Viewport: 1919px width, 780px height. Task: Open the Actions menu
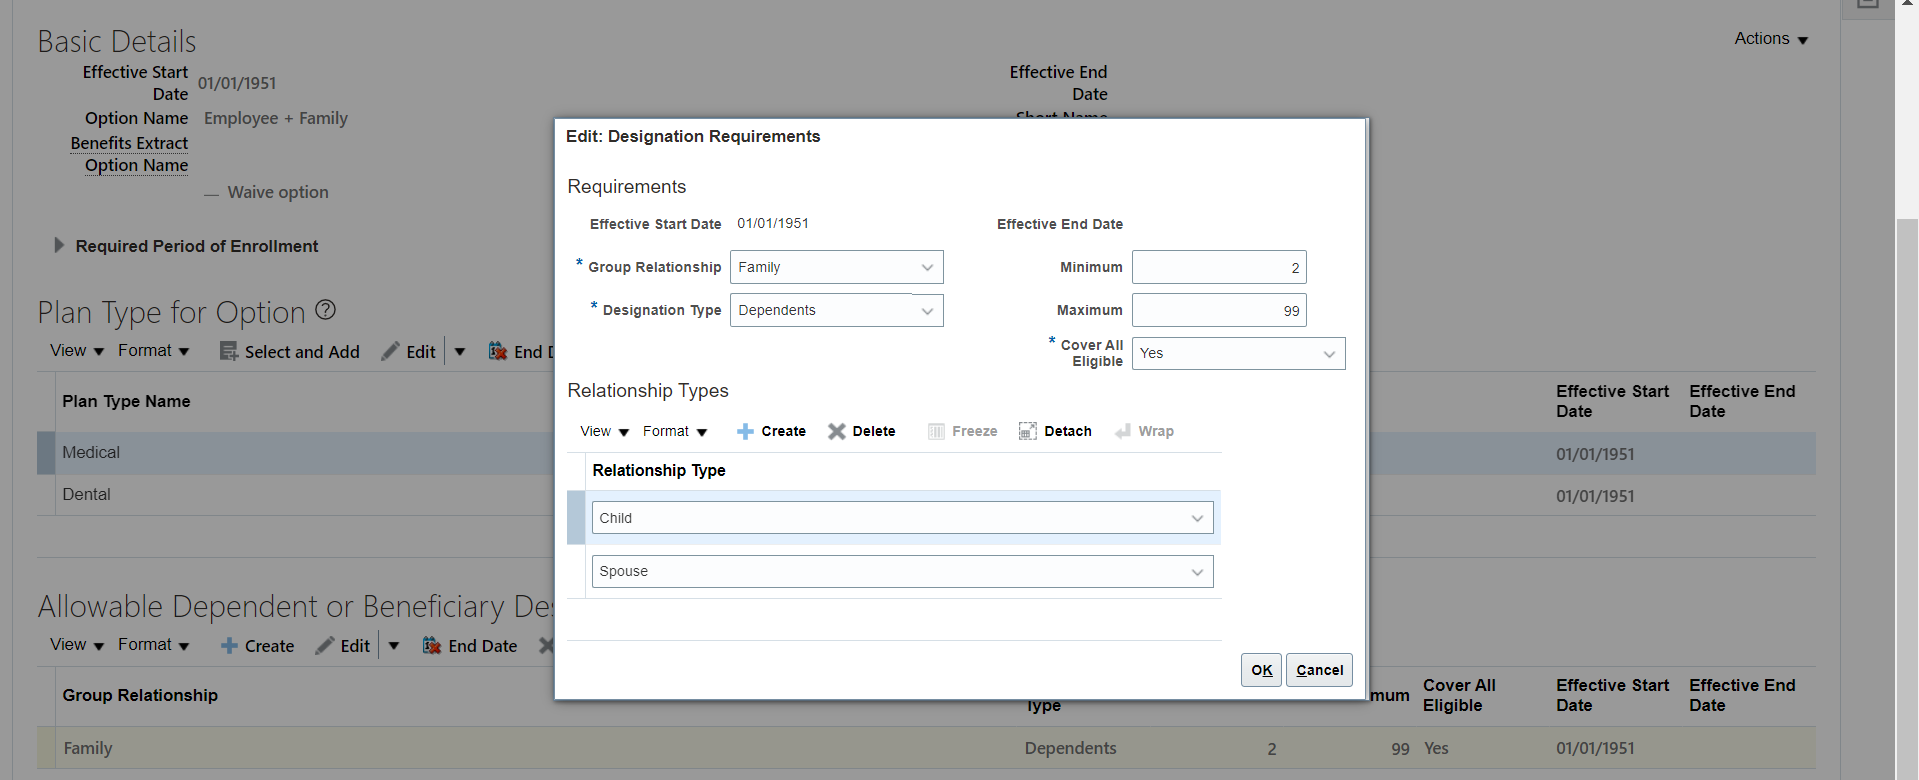pyautogui.click(x=1771, y=39)
